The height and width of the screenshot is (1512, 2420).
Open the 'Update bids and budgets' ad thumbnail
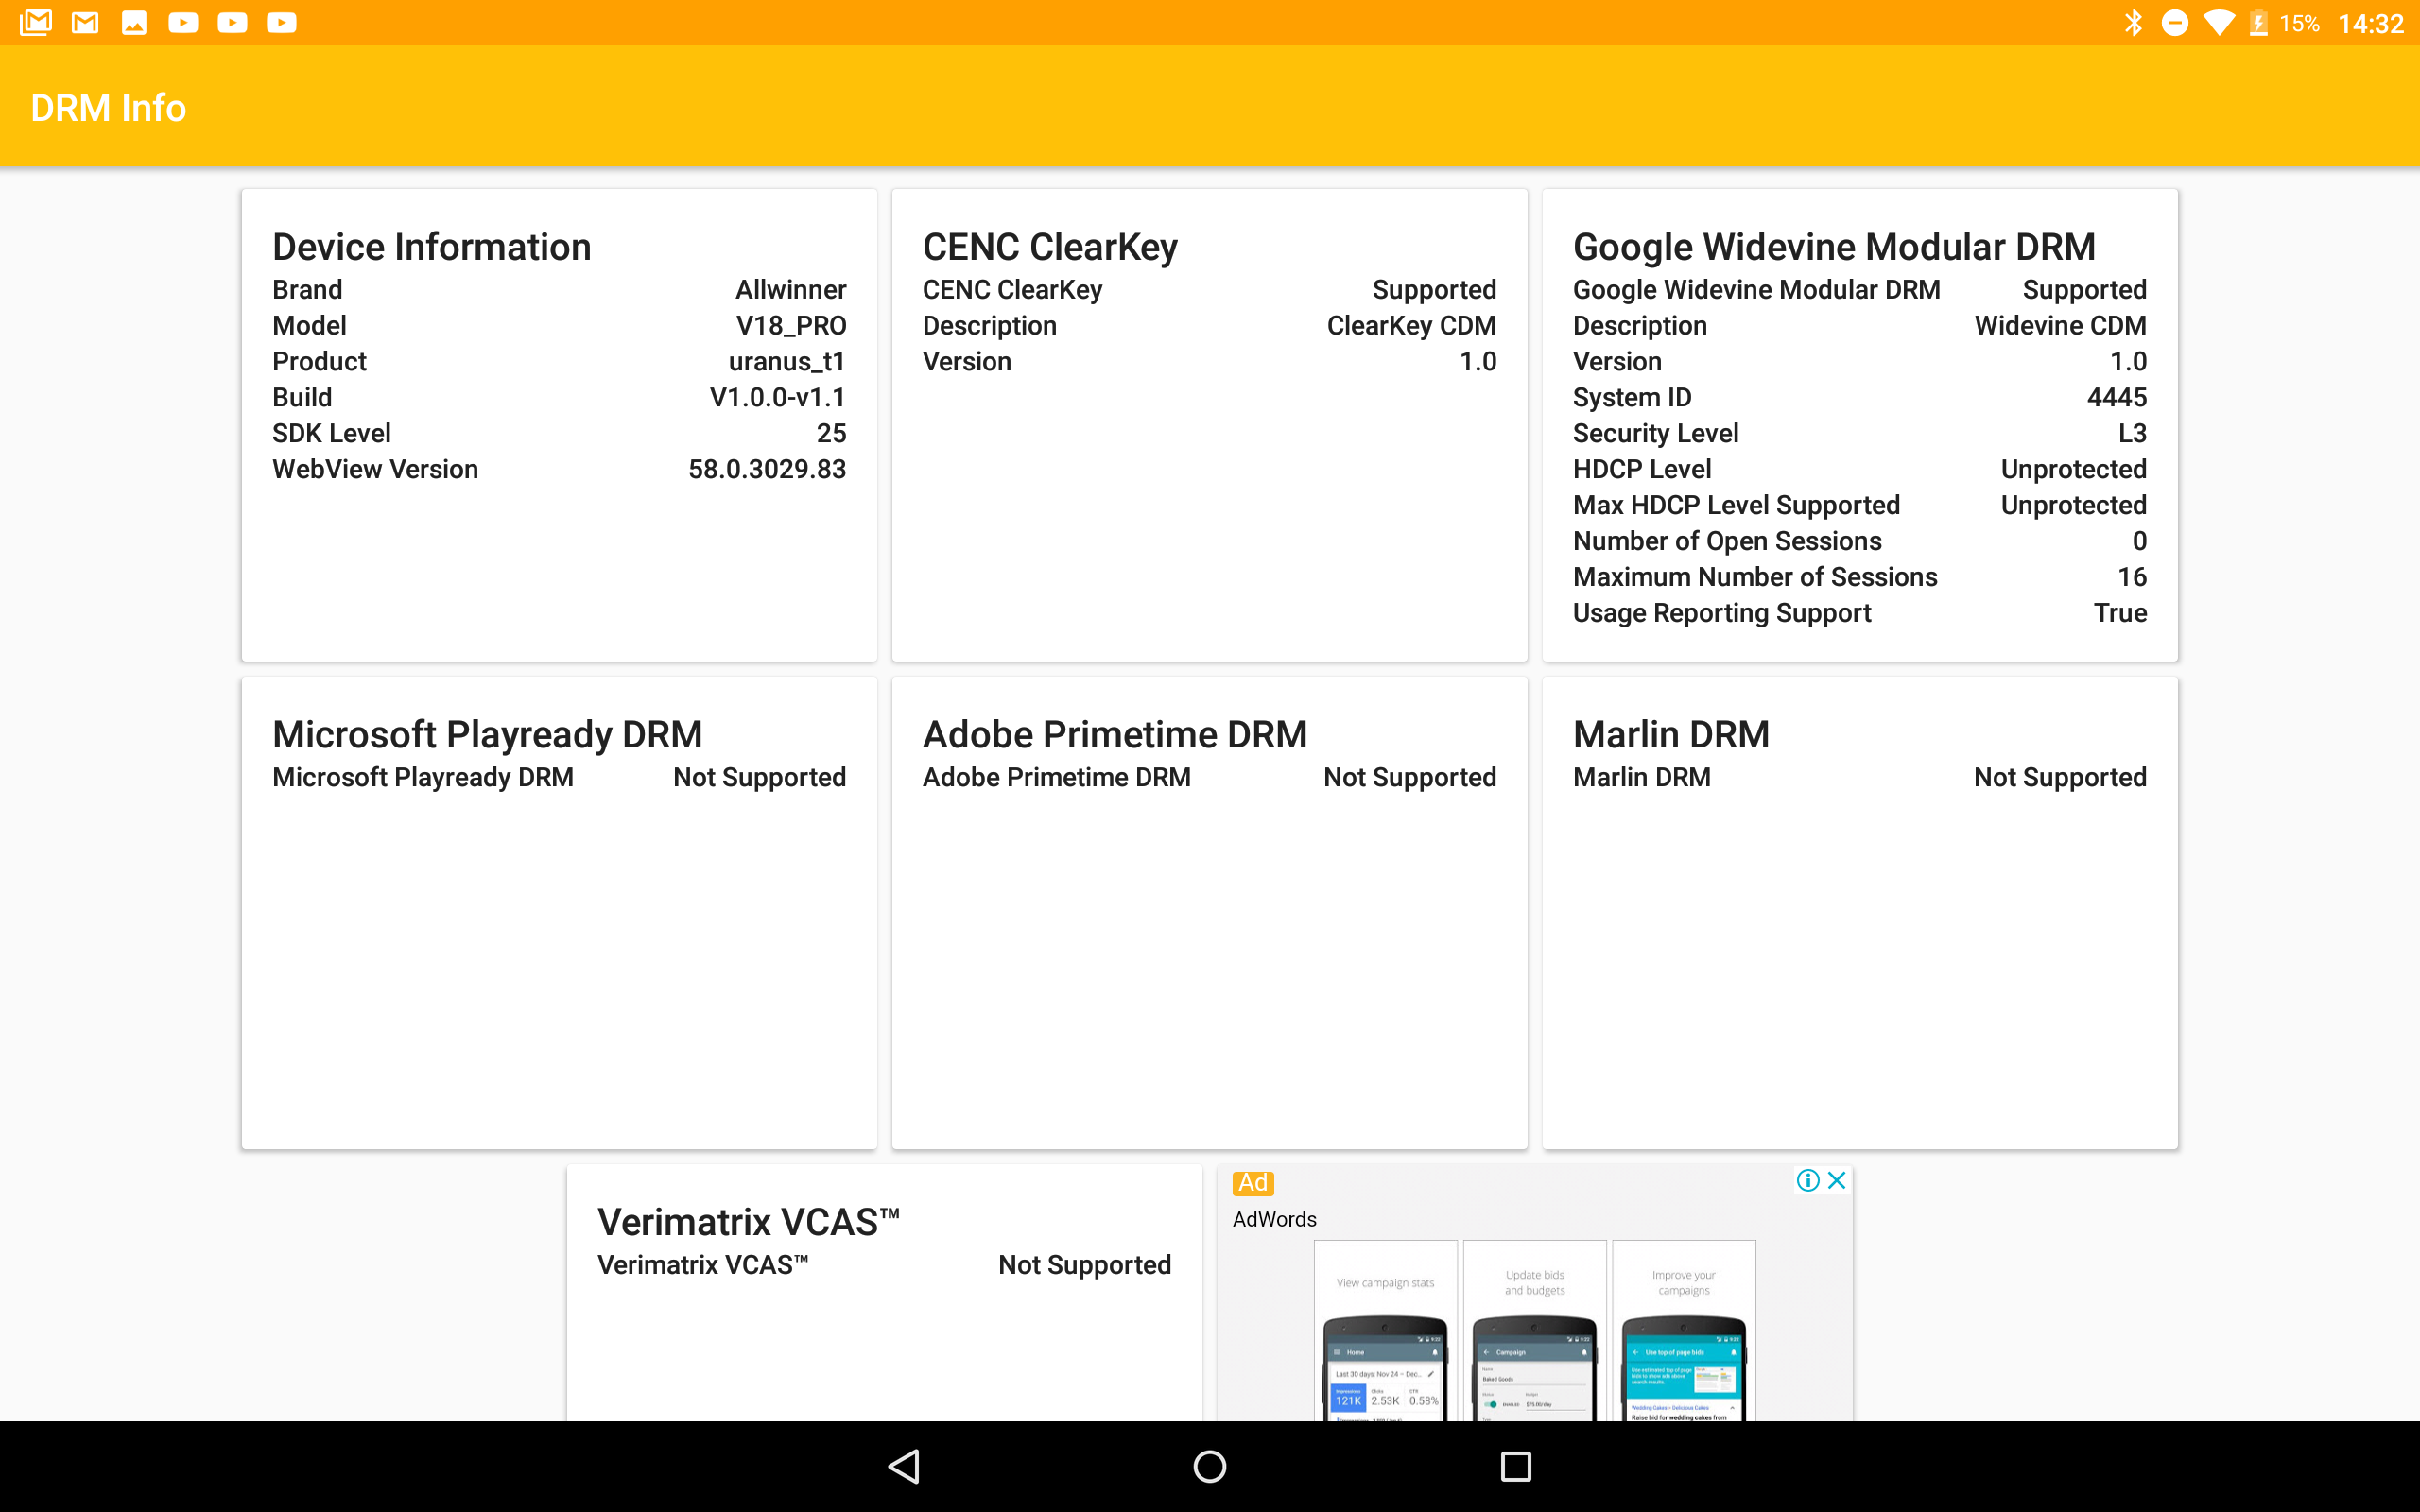coord(1535,1330)
